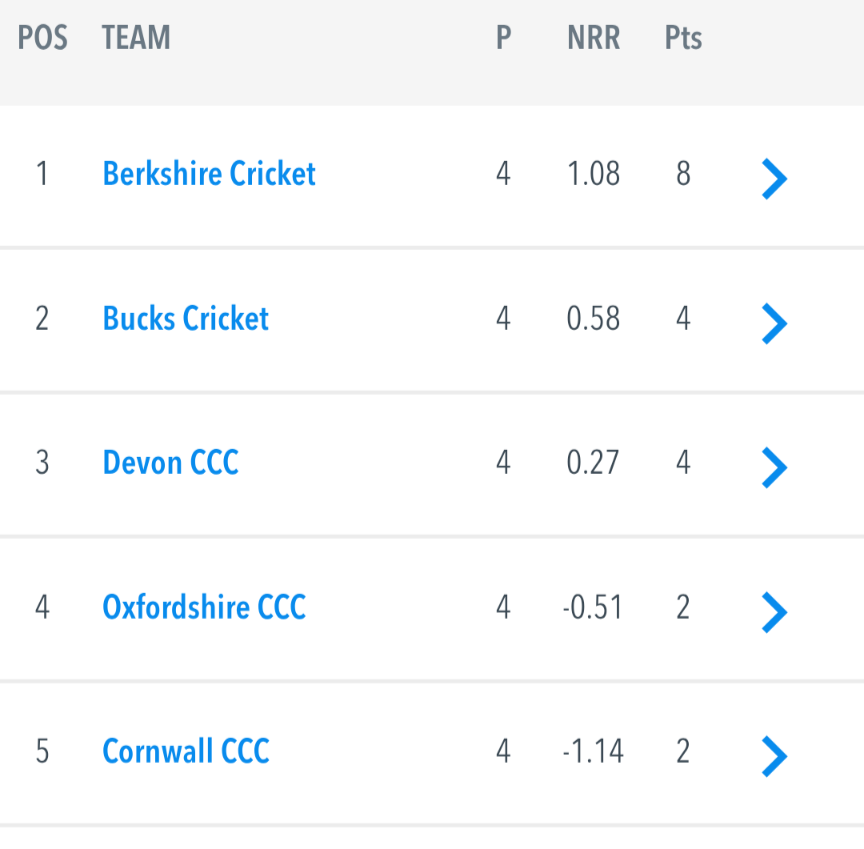Image resolution: width=864 pixels, height=849 pixels.
Task: Expand Devon CCC row using its arrow
Action: point(774,468)
